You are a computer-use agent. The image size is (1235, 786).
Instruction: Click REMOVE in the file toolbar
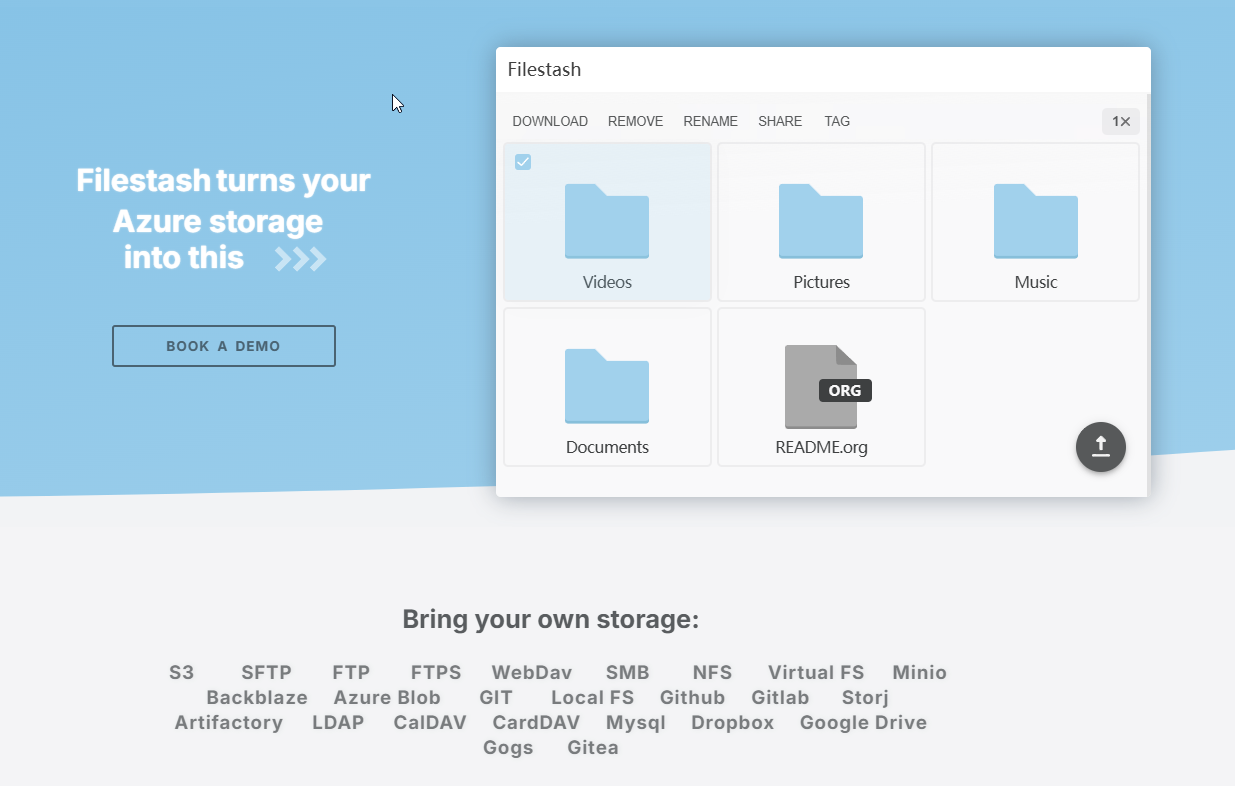[635, 121]
